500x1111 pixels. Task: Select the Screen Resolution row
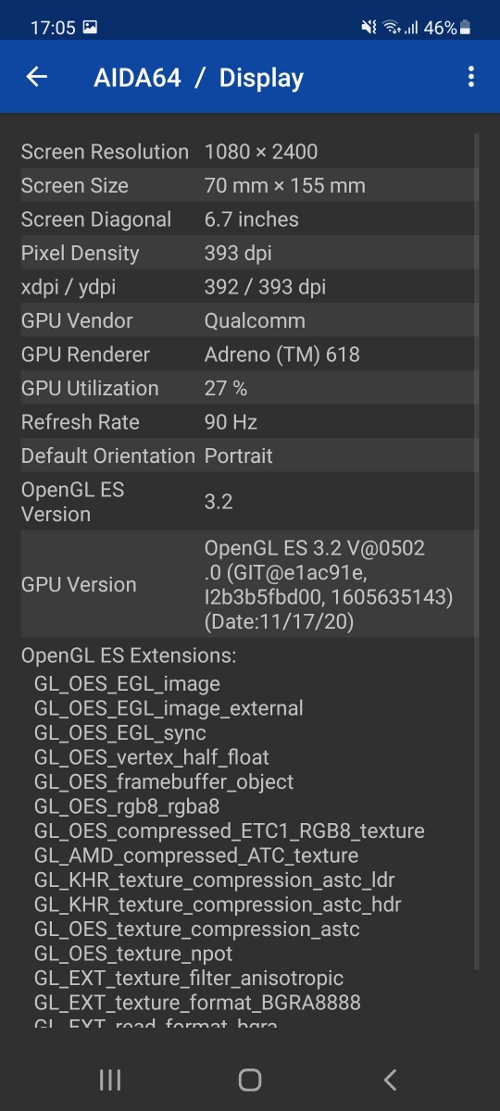[x=247, y=152]
